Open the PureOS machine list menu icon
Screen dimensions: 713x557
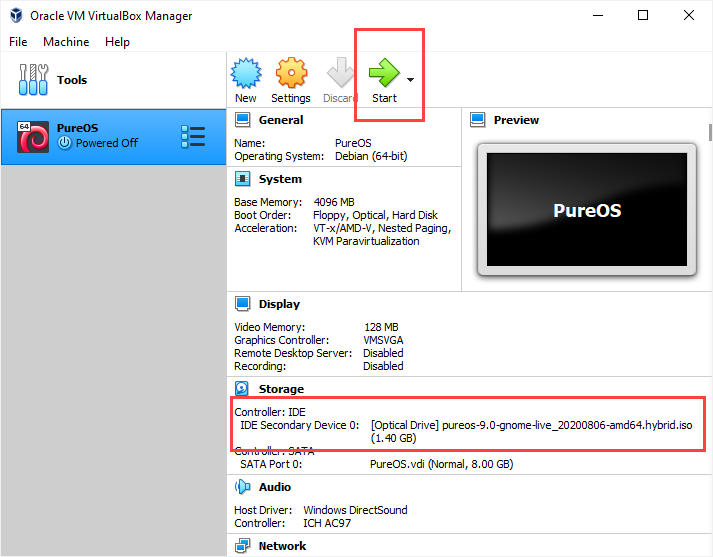click(x=193, y=136)
